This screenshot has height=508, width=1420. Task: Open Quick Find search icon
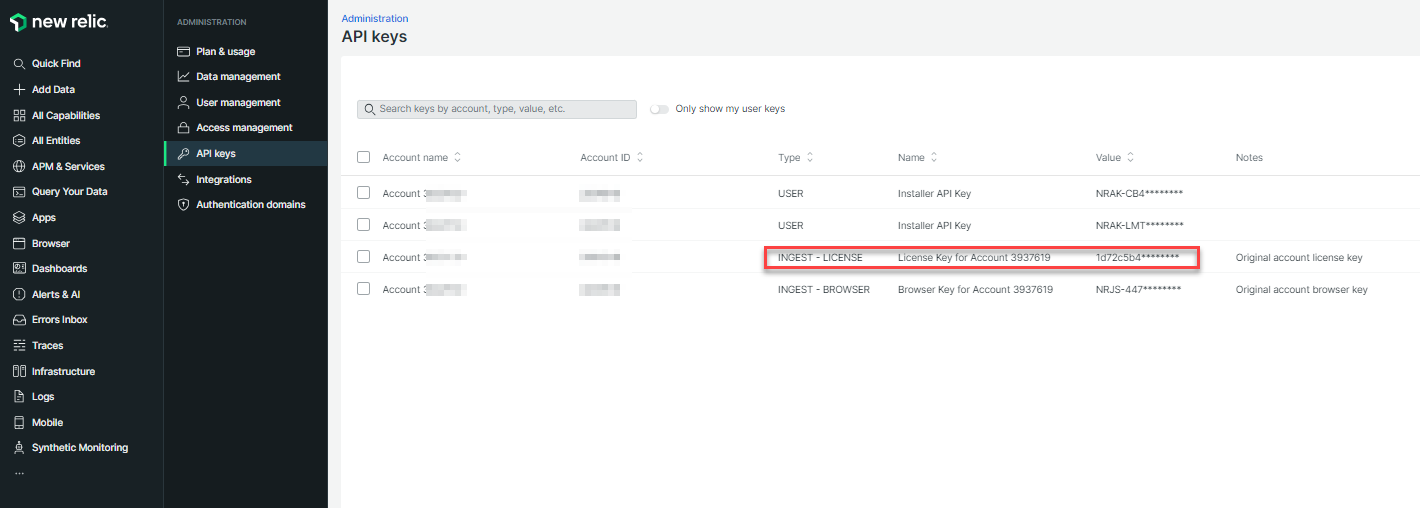19,64
